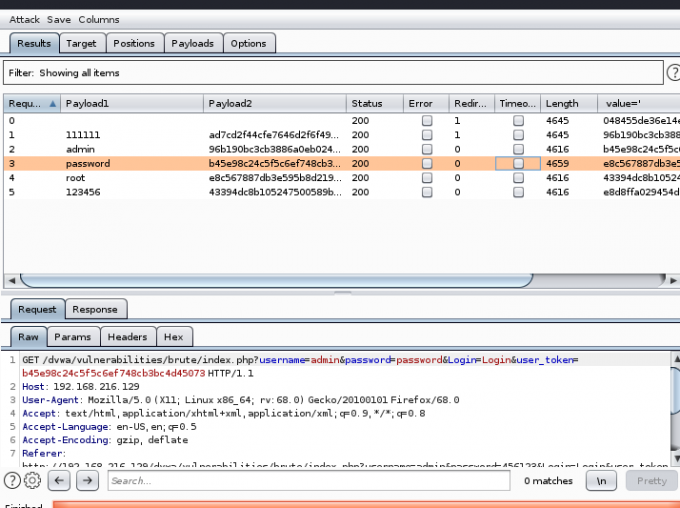Sort by Payload1 column header
This screenshot has width=680, height=508.
click(x=132, y=104)
